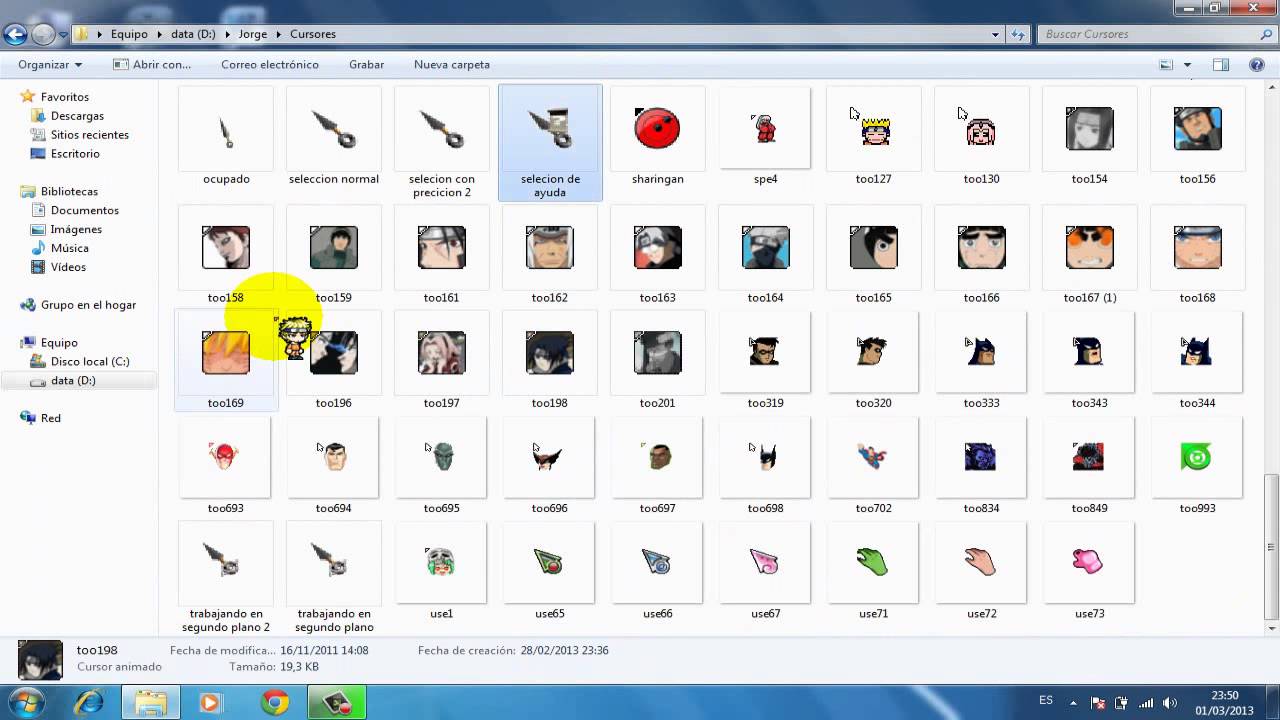Open the Windows Start button
The height and width of the screenshot is (720, 1280).
point(26,702)
